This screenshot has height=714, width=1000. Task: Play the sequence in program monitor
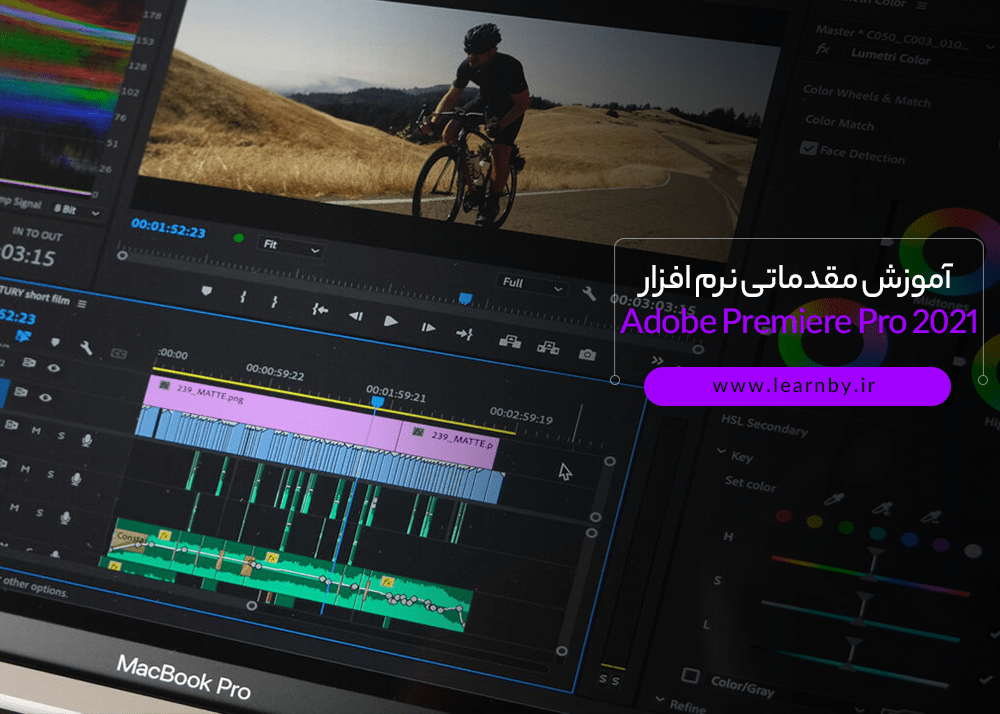click(390, 321)
